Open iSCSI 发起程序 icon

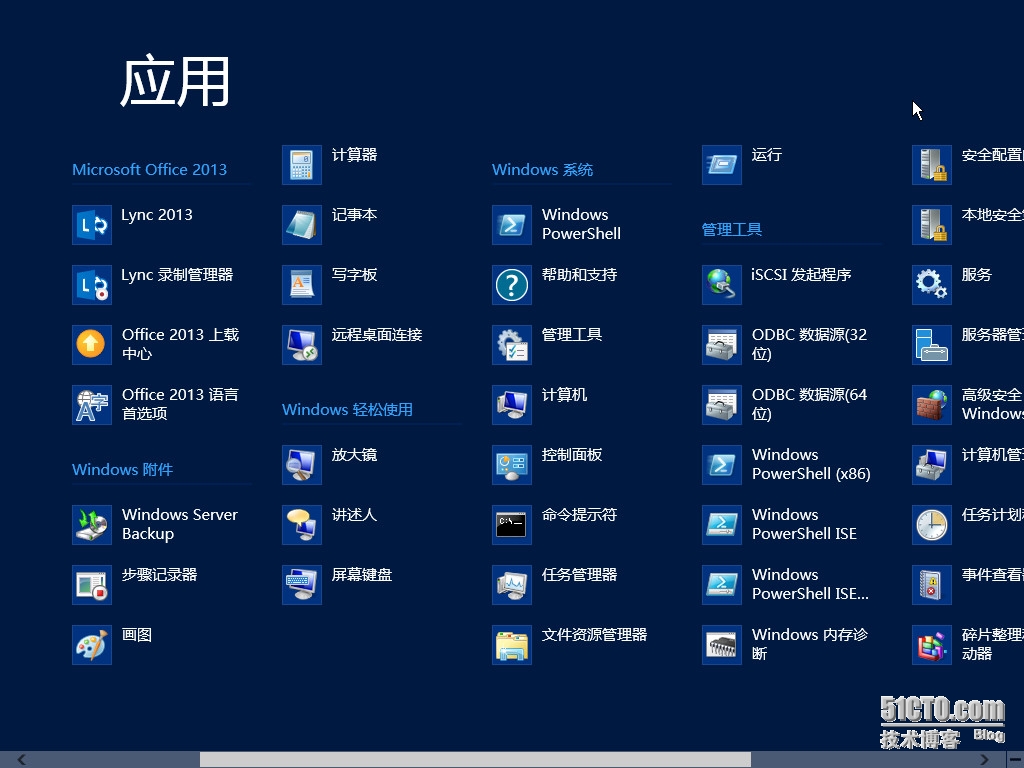(x=722, y=285)
